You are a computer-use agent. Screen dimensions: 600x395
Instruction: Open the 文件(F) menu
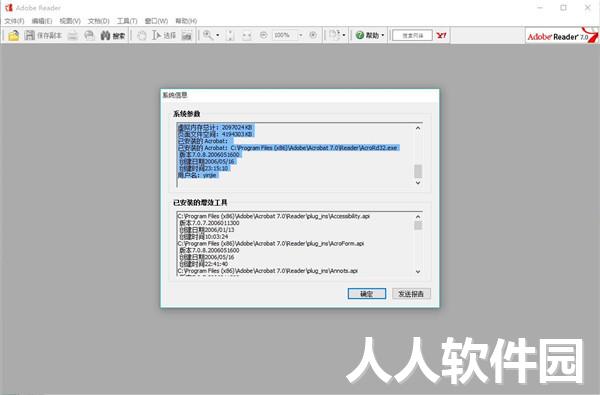(14, 21)
